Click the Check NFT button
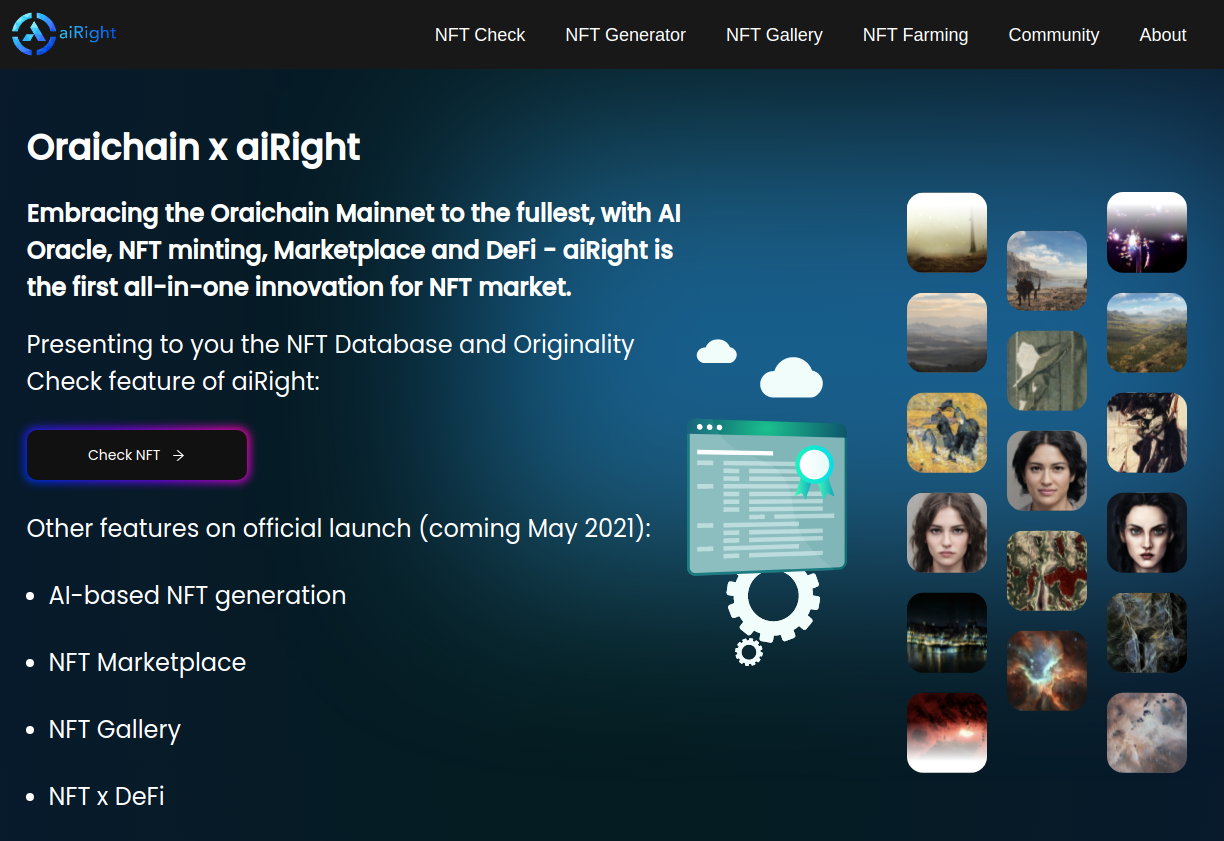 tap(137, 455)
